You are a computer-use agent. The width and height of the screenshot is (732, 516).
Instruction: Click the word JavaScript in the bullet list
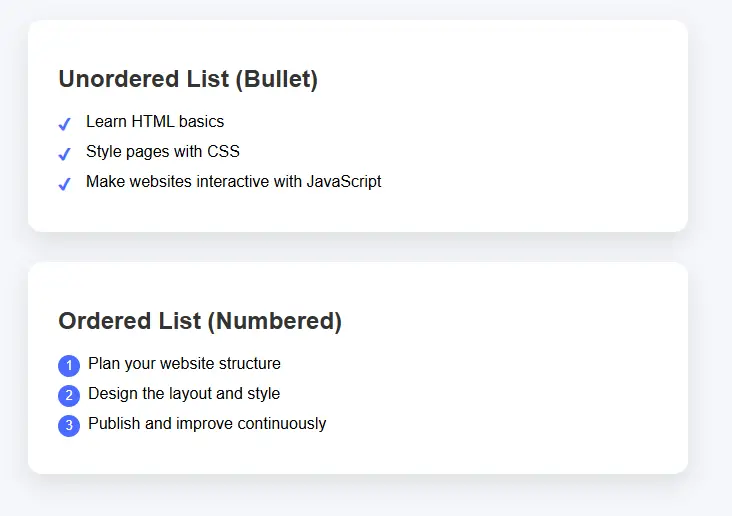344,182
